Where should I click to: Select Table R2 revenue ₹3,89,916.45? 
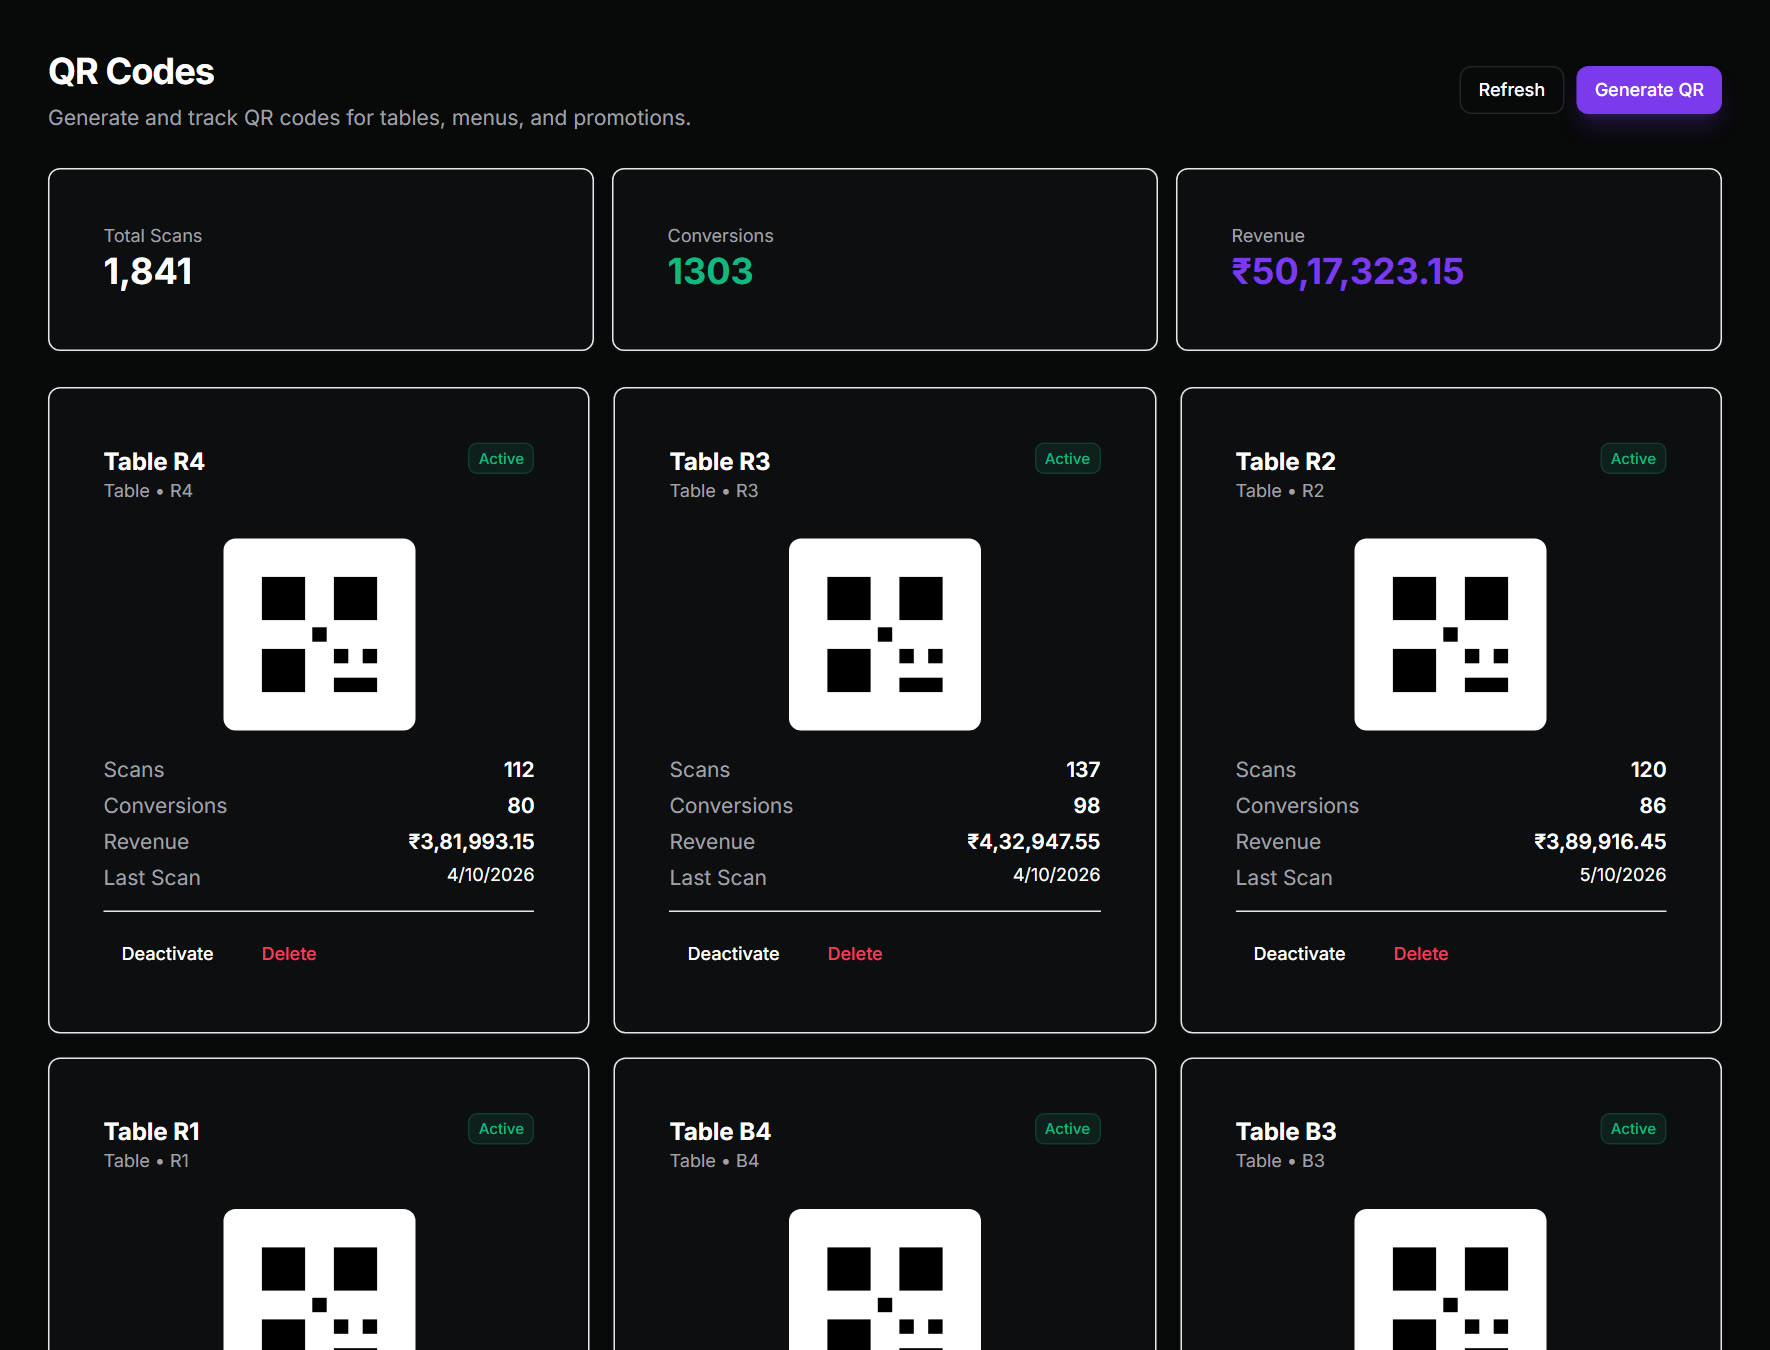[x=1600, y=842]
